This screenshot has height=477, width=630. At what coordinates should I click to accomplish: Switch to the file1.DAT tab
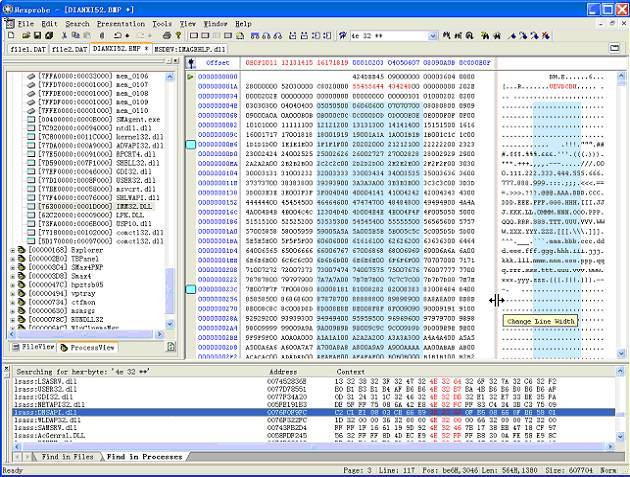(x=28, y=49)
